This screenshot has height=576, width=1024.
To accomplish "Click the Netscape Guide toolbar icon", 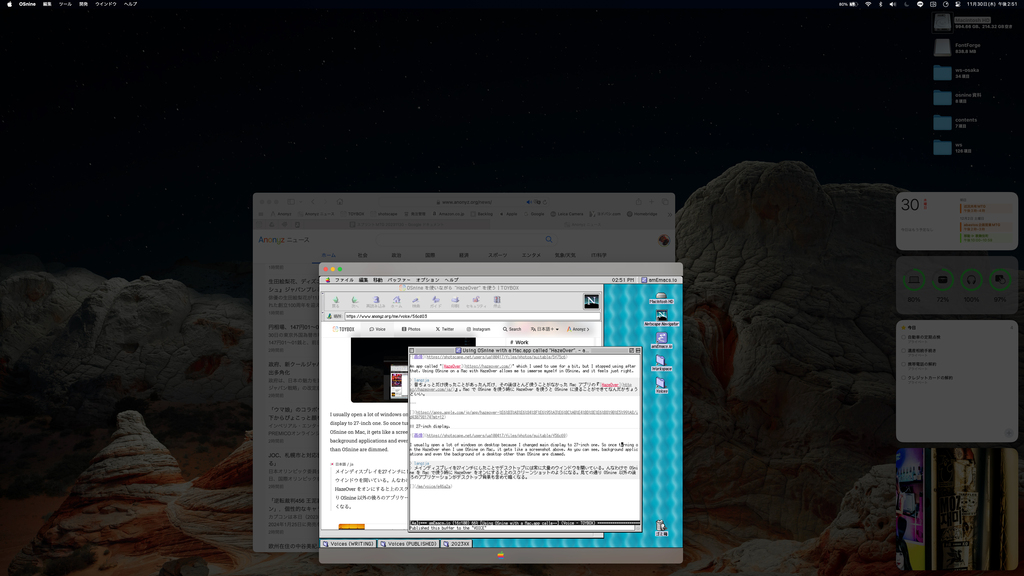I will pos(436,301).
